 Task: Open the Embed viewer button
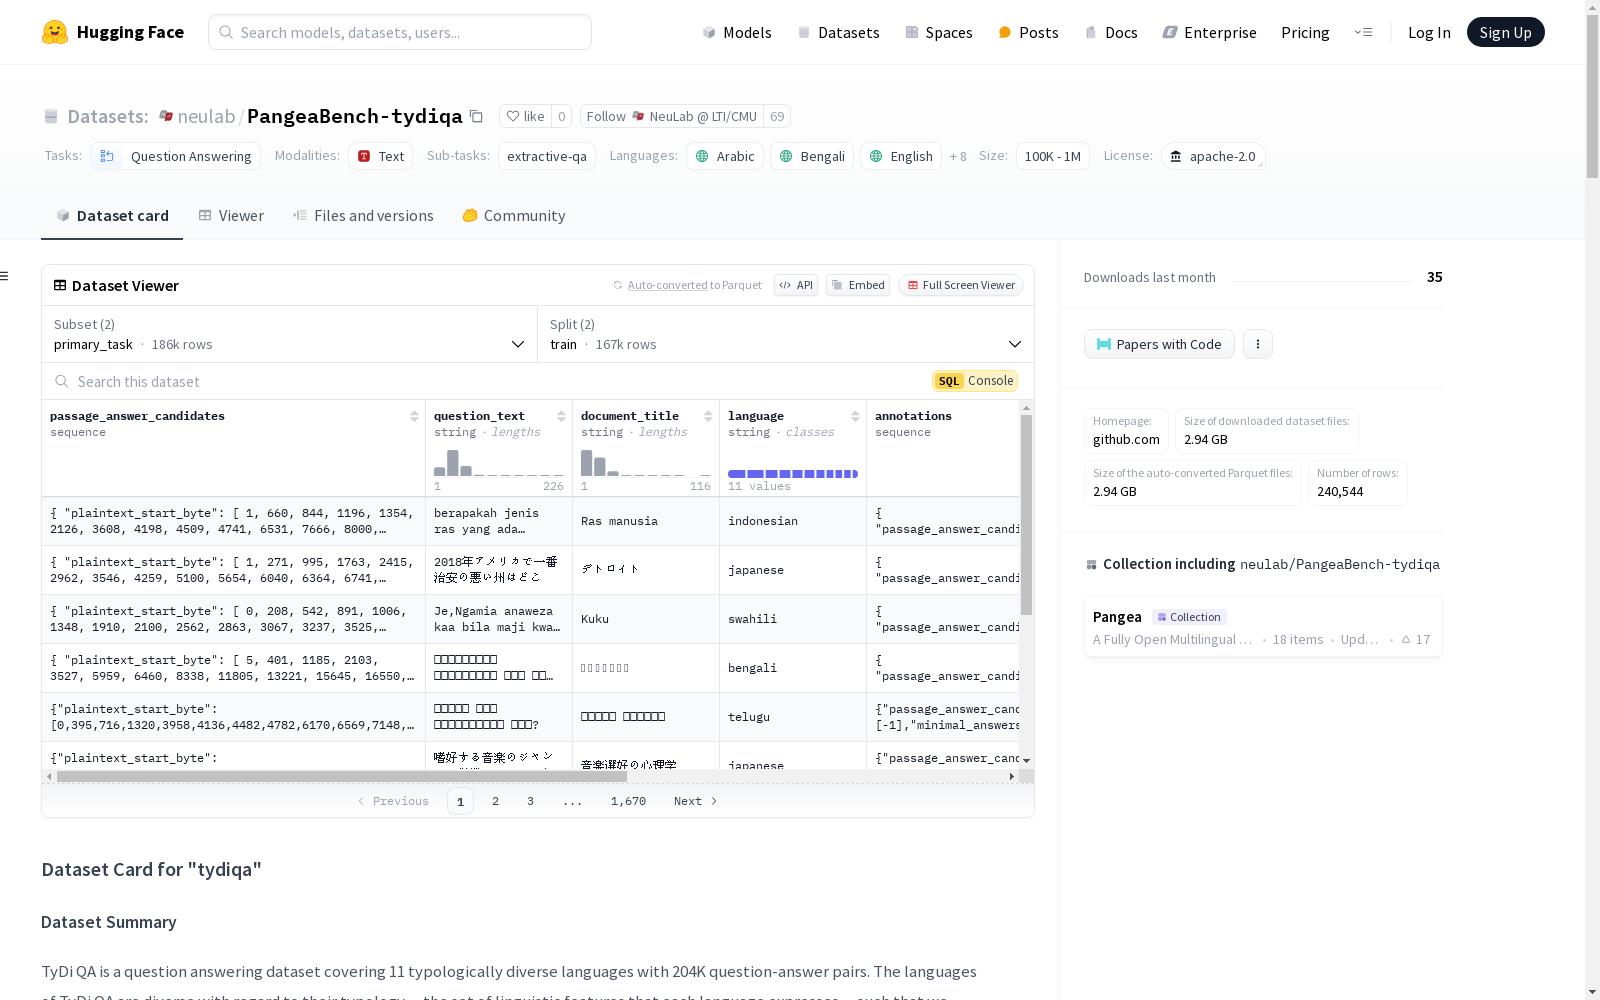tap(858, 285)
